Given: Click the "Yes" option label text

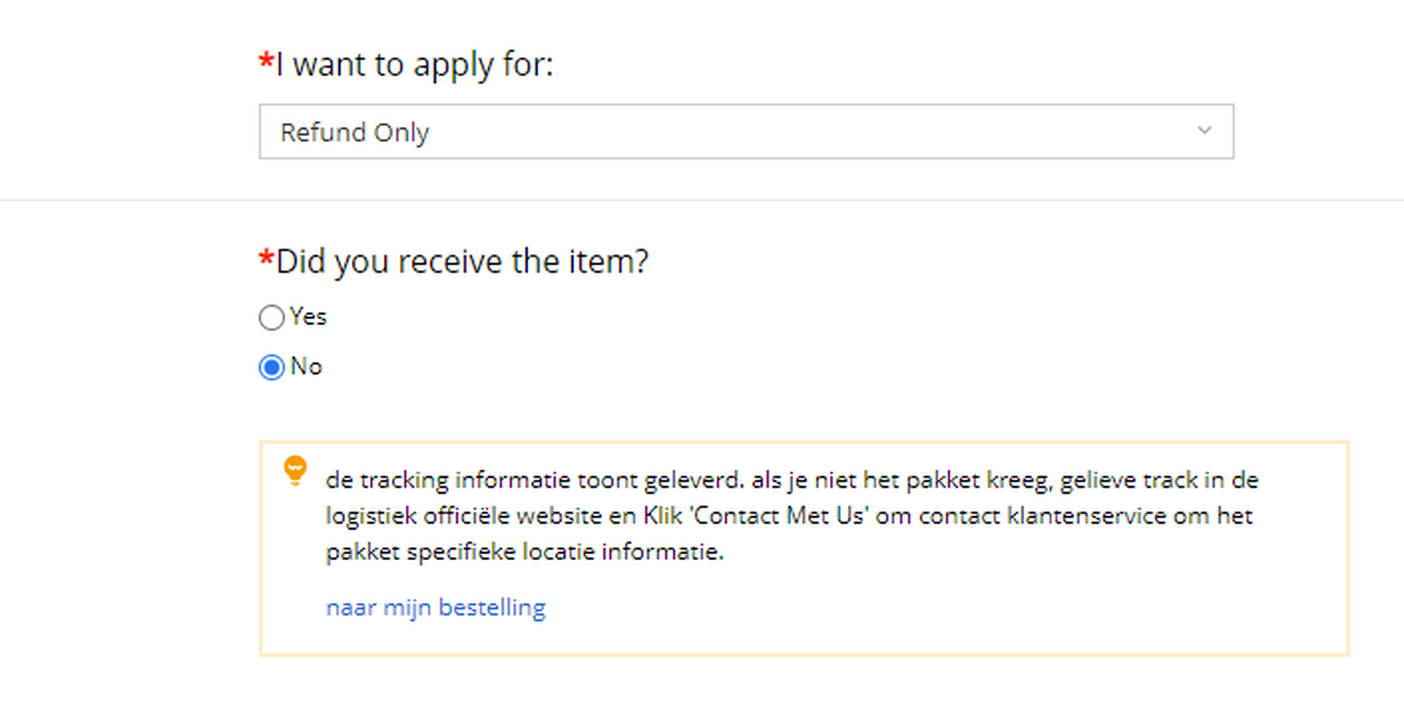Looking at the screenshot, I should point(309,317).
